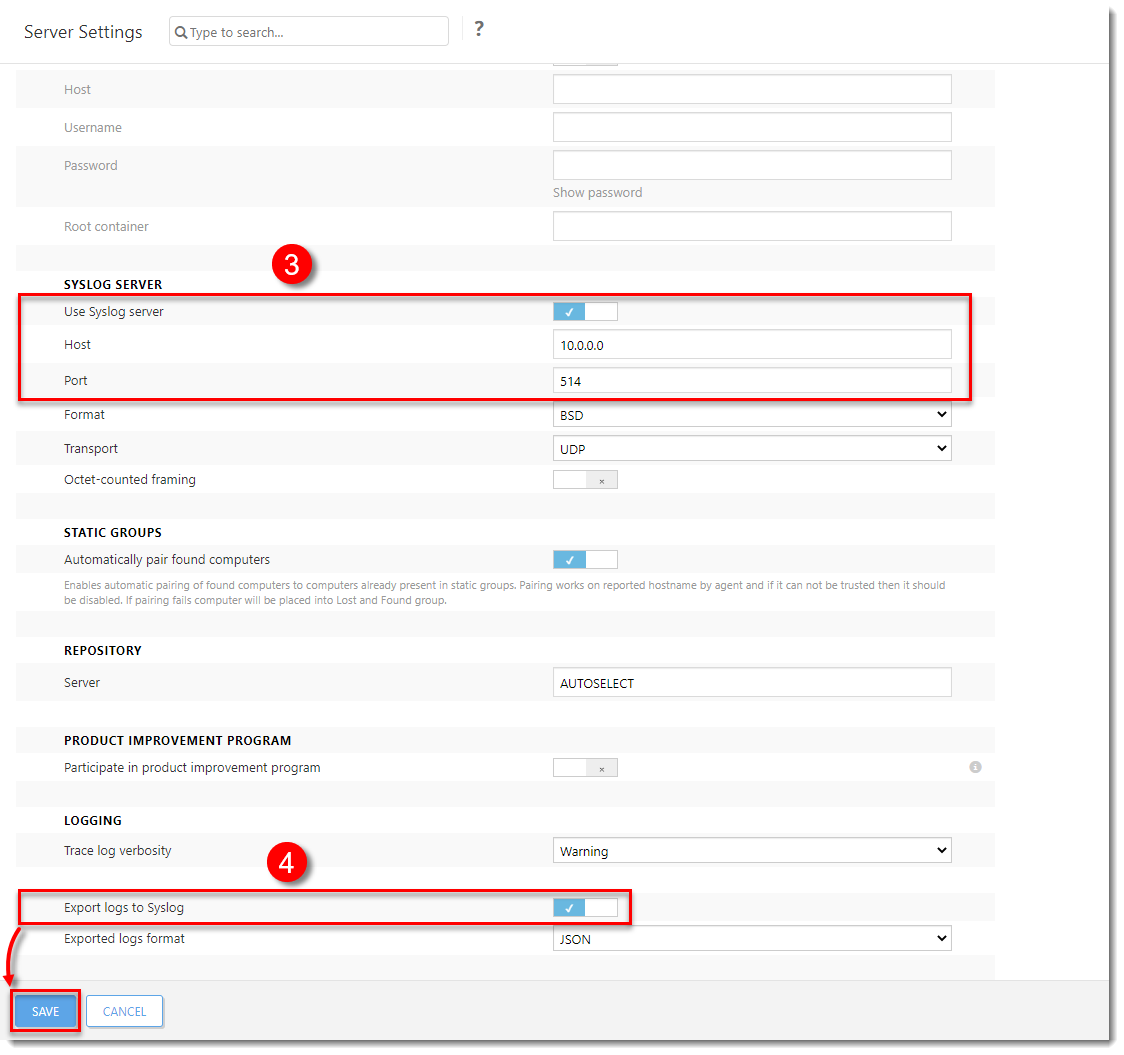Viewport: 1124px width, 1055px height.
Task: Disable the Use Syslog server toggle
Action: pos(585,311)
